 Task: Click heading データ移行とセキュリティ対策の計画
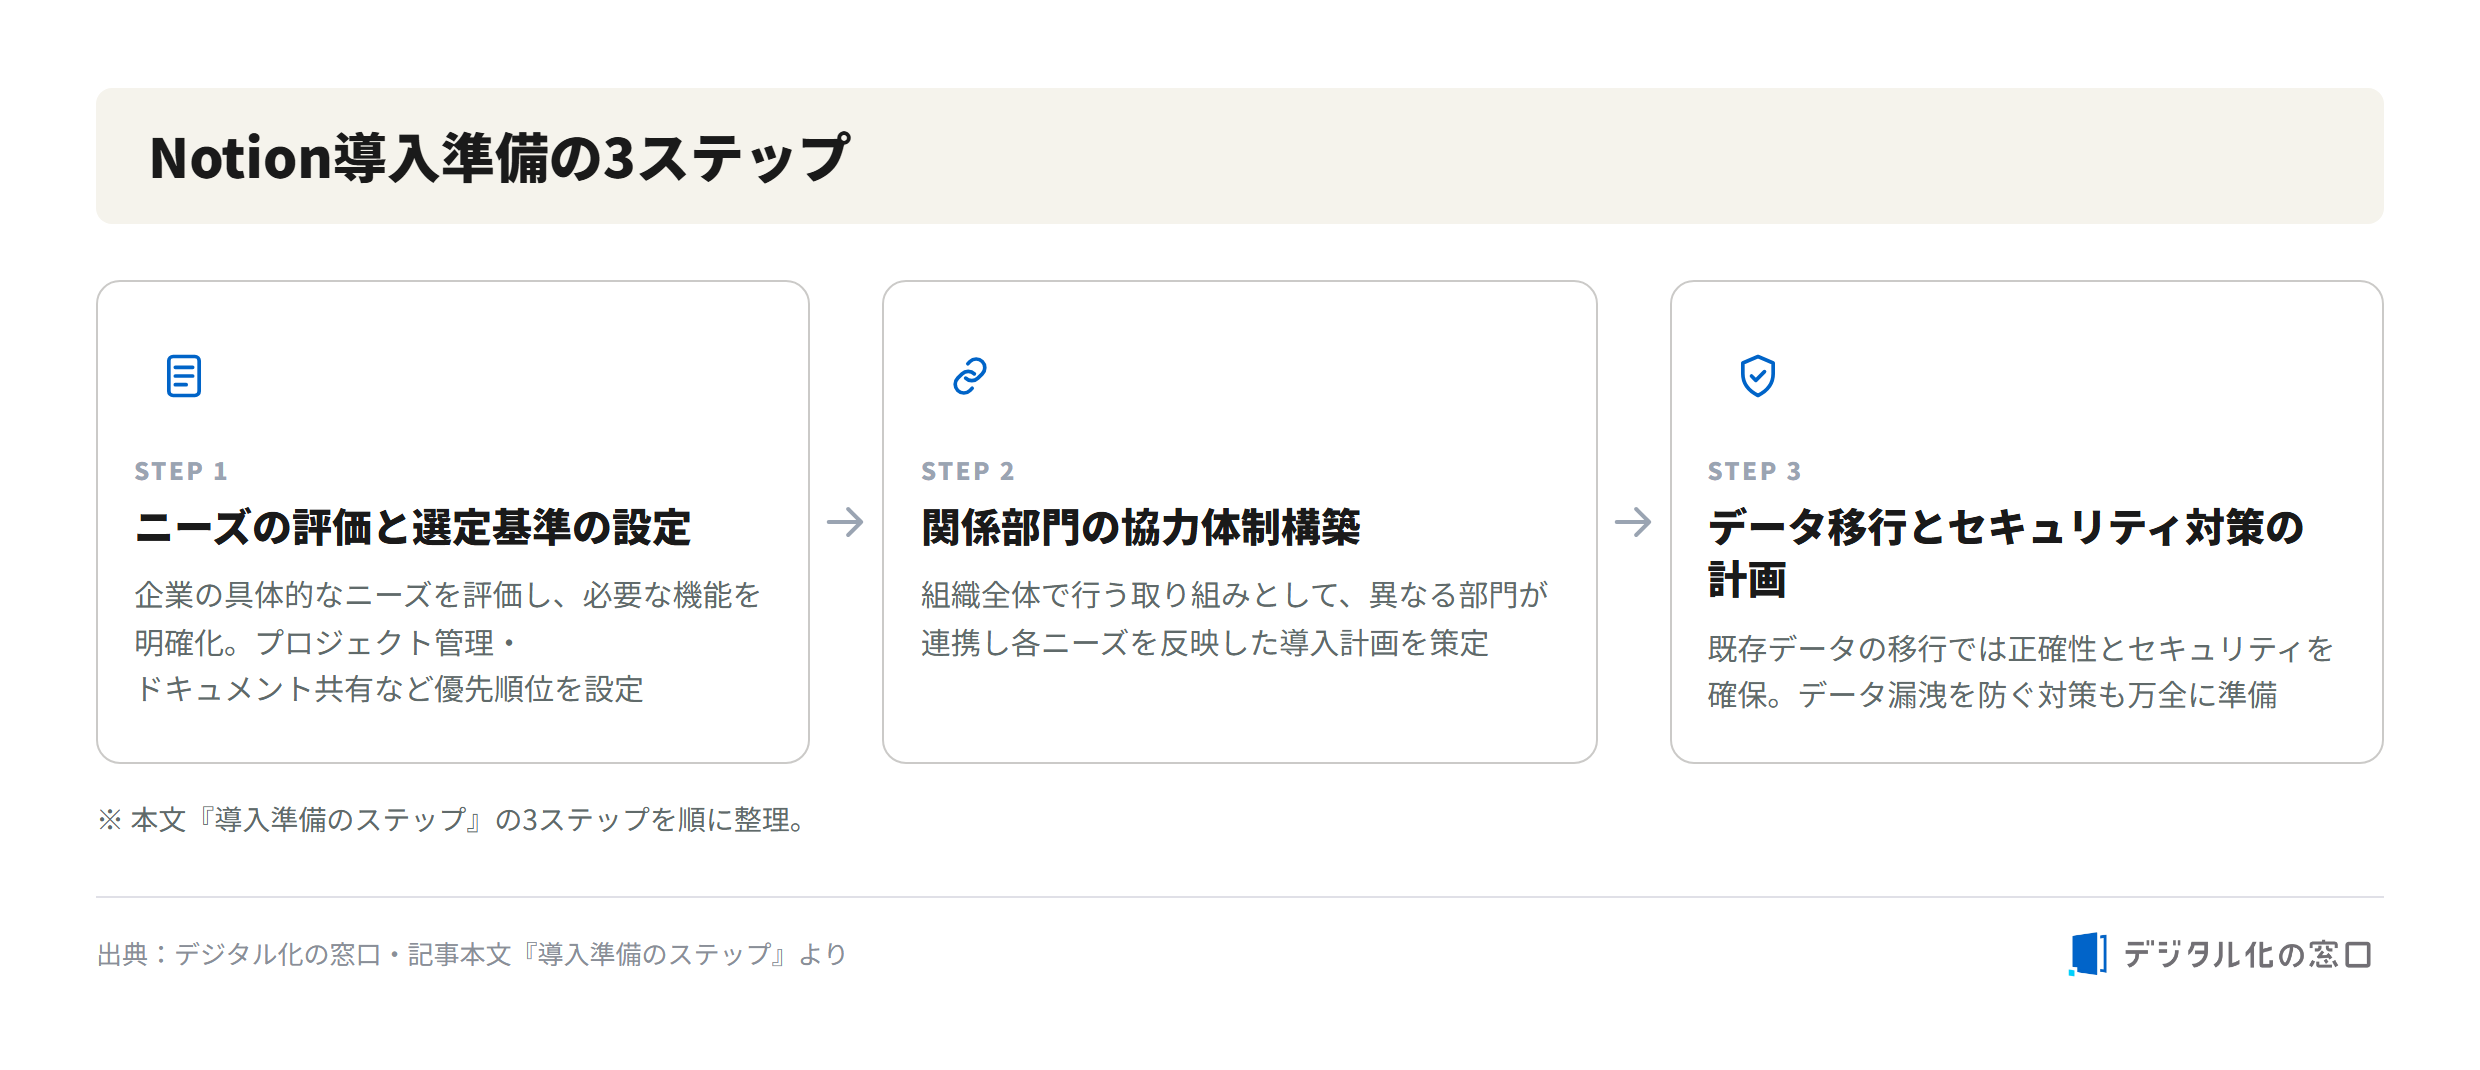[x=2006, y=553]
